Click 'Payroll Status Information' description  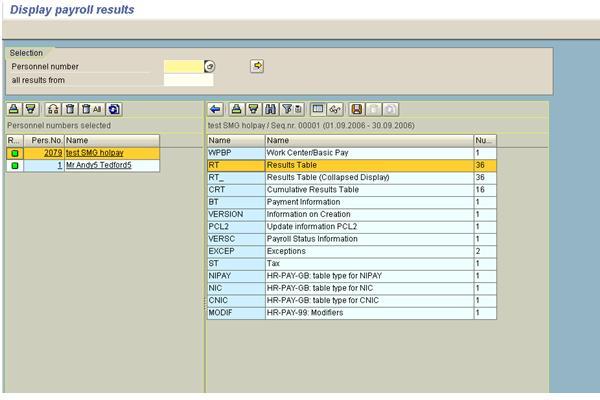pos(312,238)
